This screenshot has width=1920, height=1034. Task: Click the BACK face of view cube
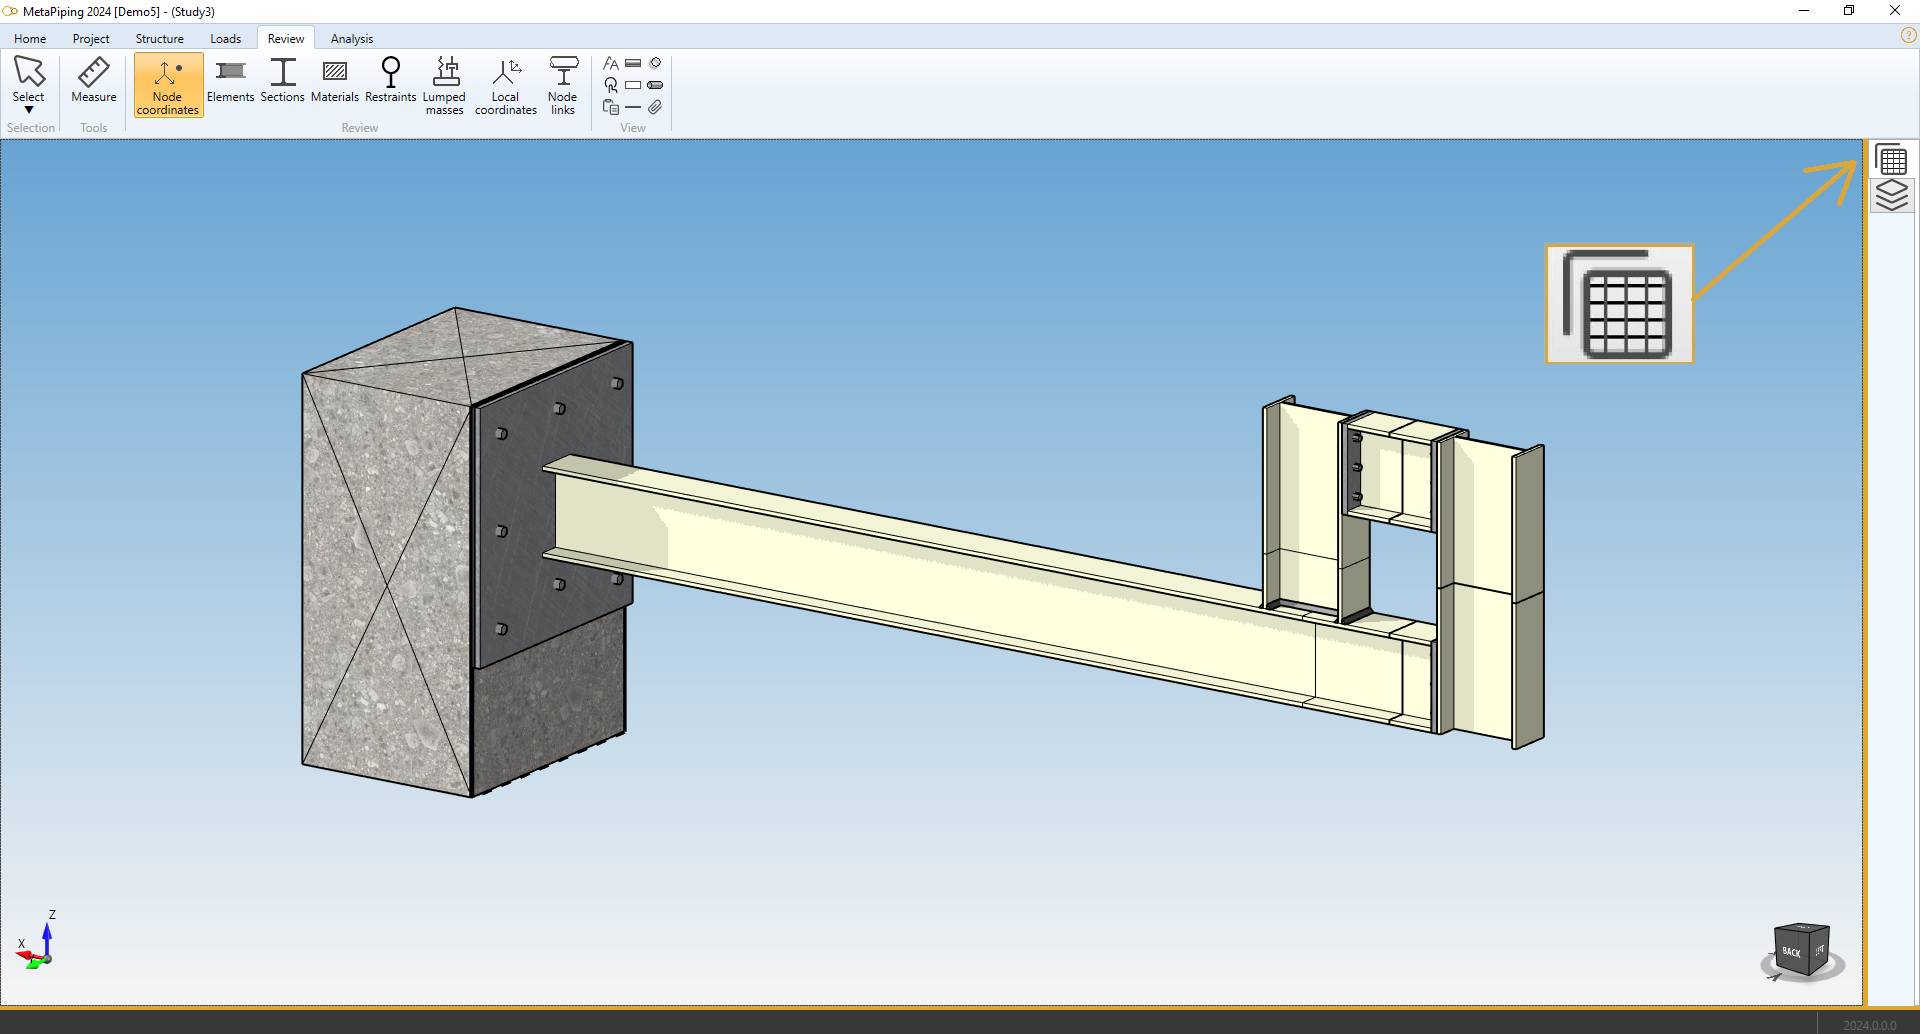coord(1791,952)
